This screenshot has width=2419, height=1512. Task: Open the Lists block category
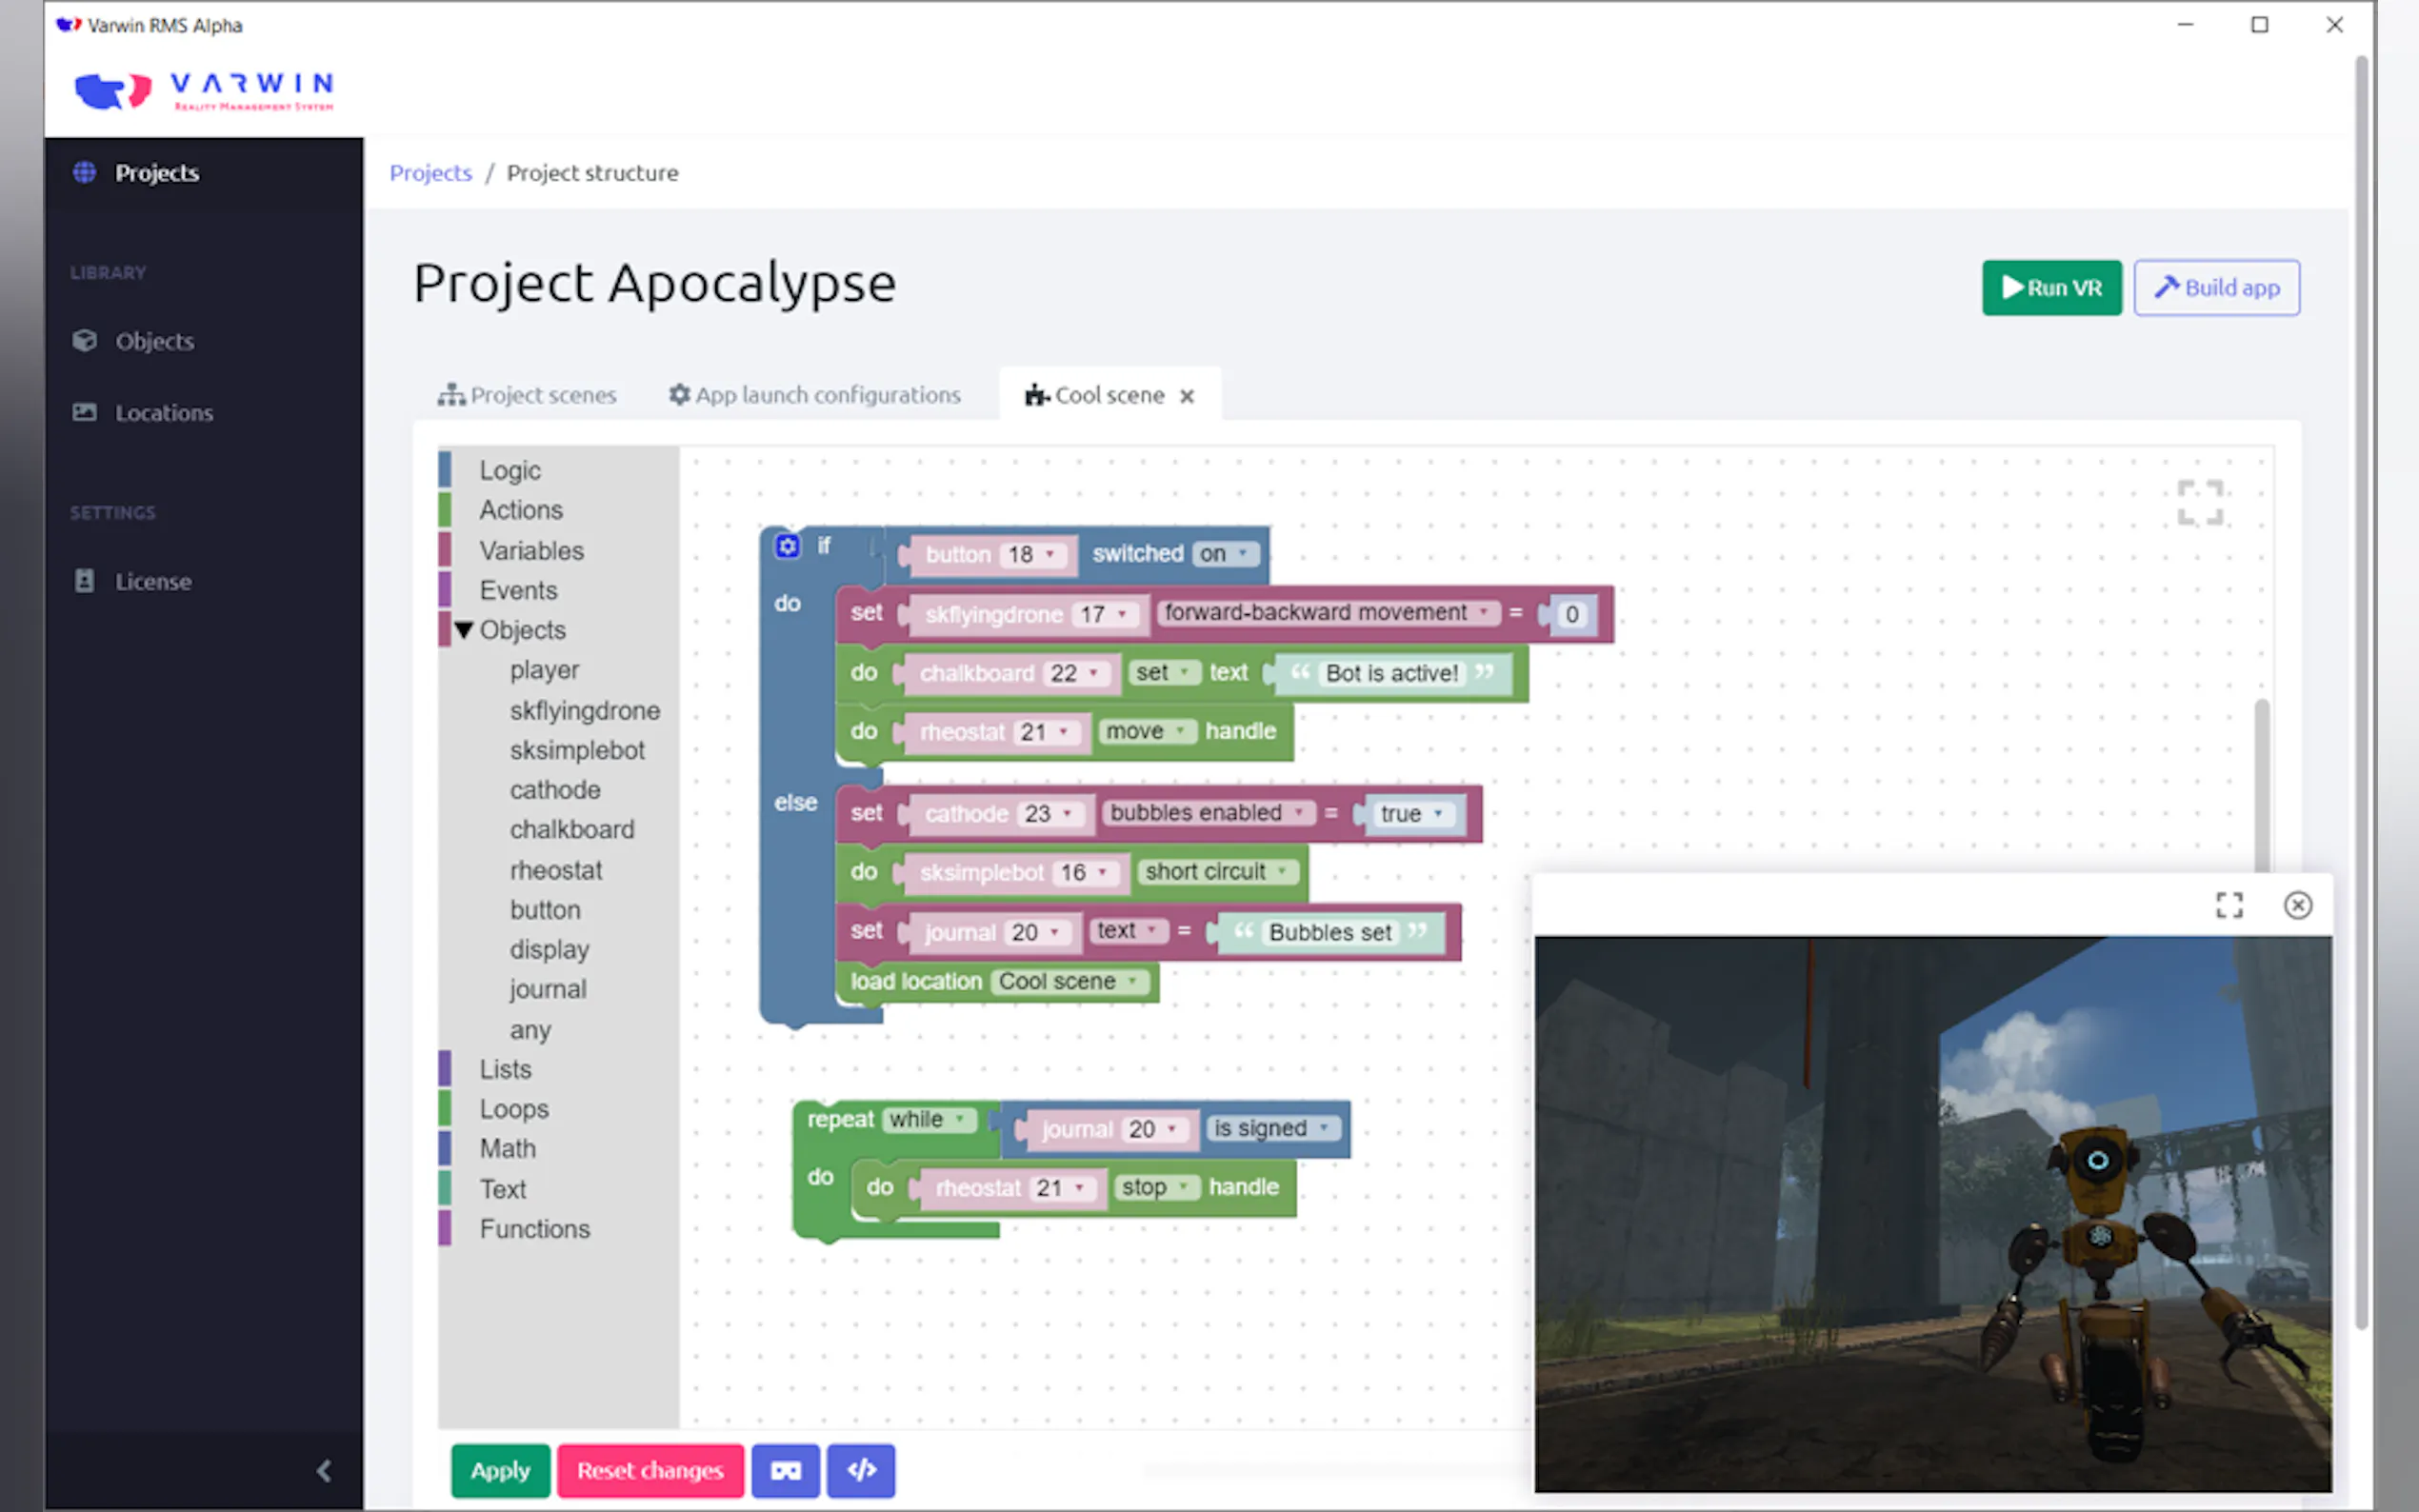pos(505,1069)
